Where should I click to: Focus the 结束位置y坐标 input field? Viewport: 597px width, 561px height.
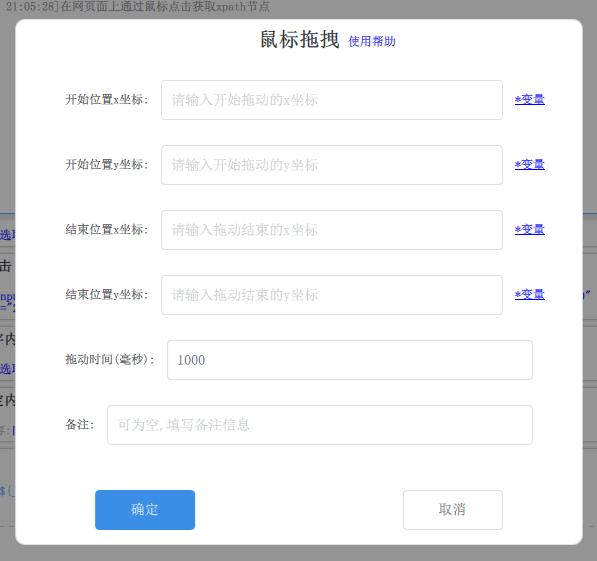tap(332, 295)
